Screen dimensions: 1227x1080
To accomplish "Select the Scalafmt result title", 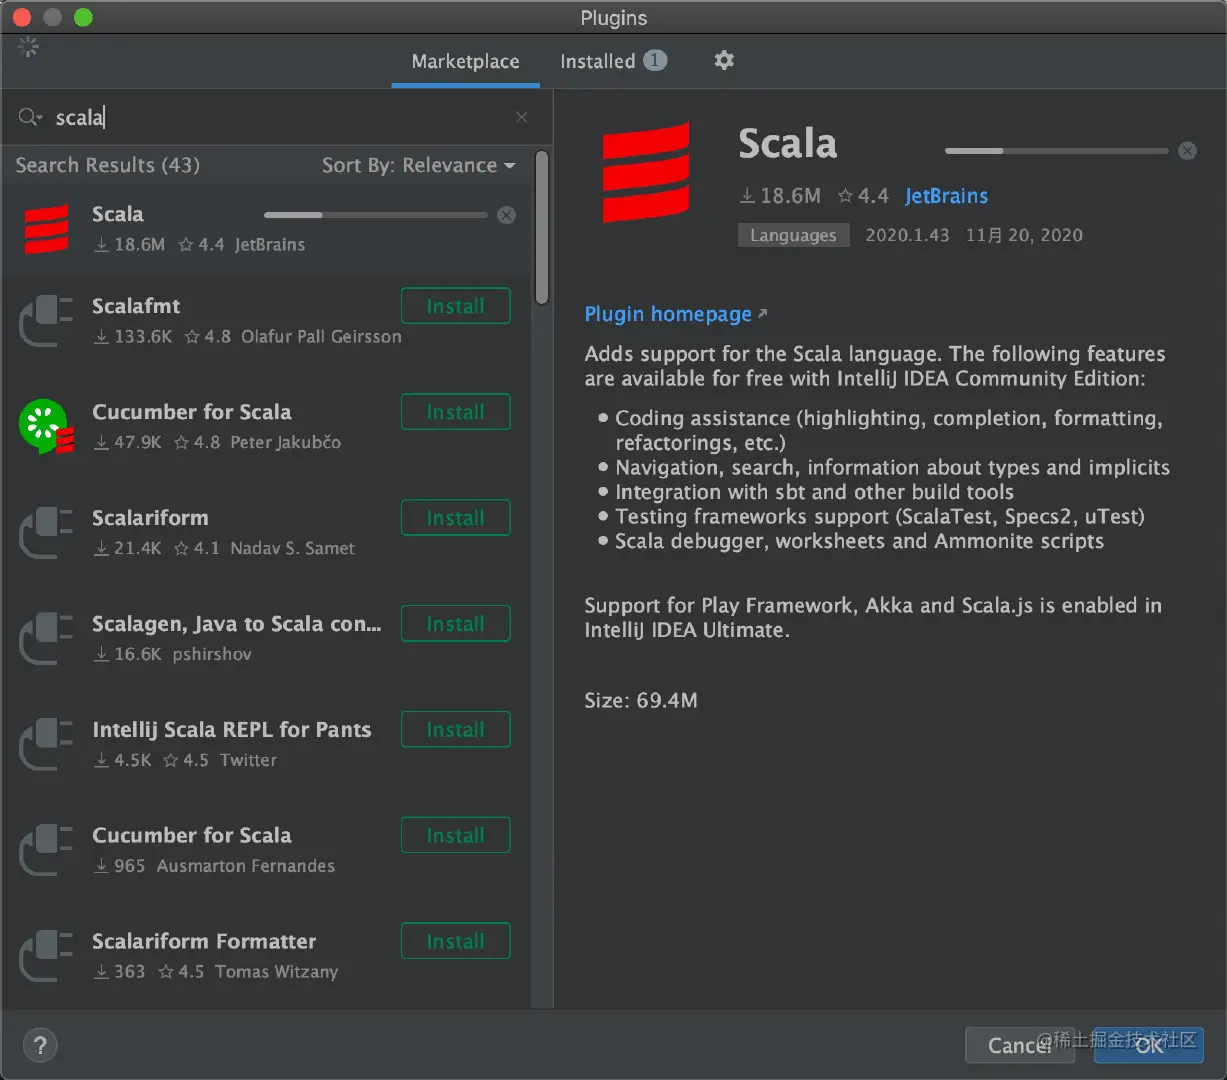I will point(136,306).
